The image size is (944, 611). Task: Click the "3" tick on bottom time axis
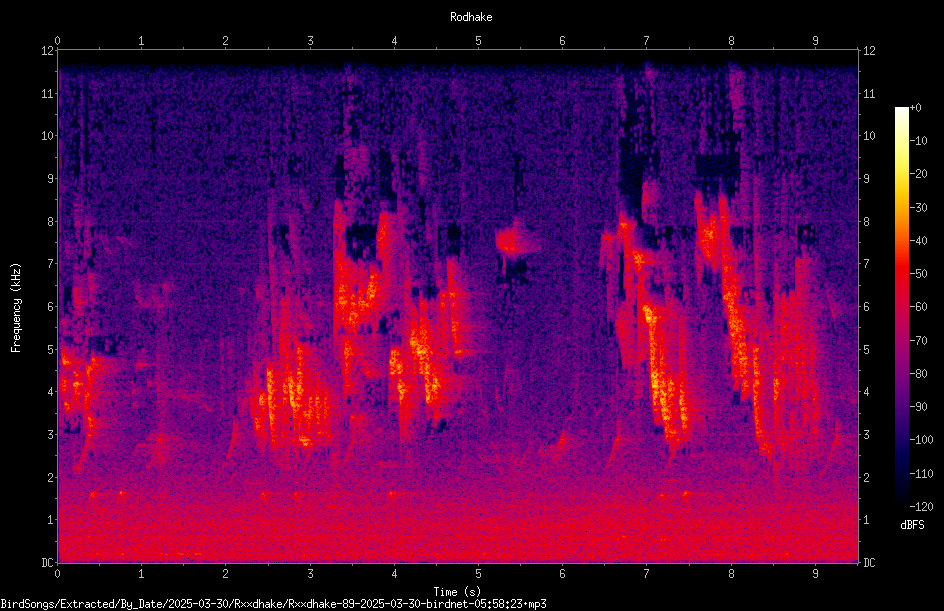click(x=310, y=574)
